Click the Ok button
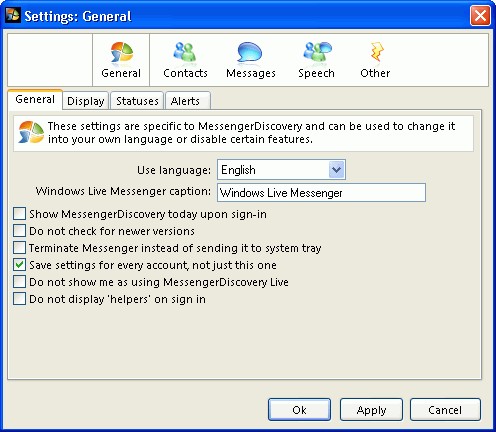This screenshot has width=496, height=432. [x=299, y=409]
